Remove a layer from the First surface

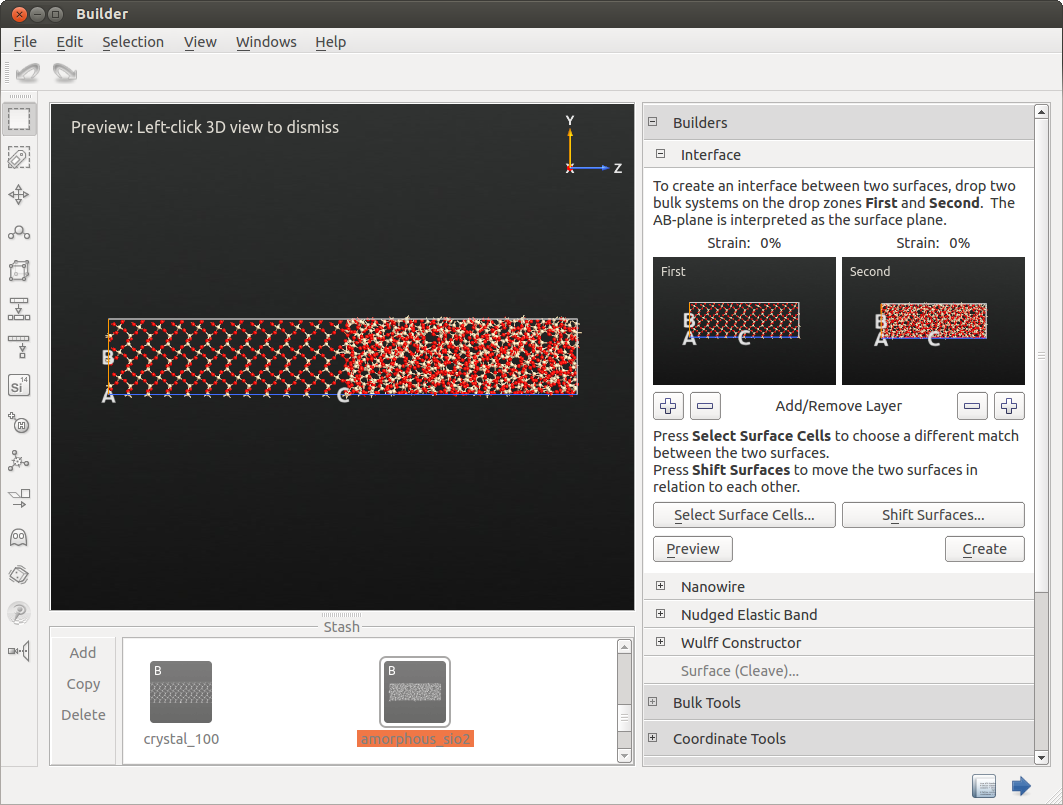705,406
